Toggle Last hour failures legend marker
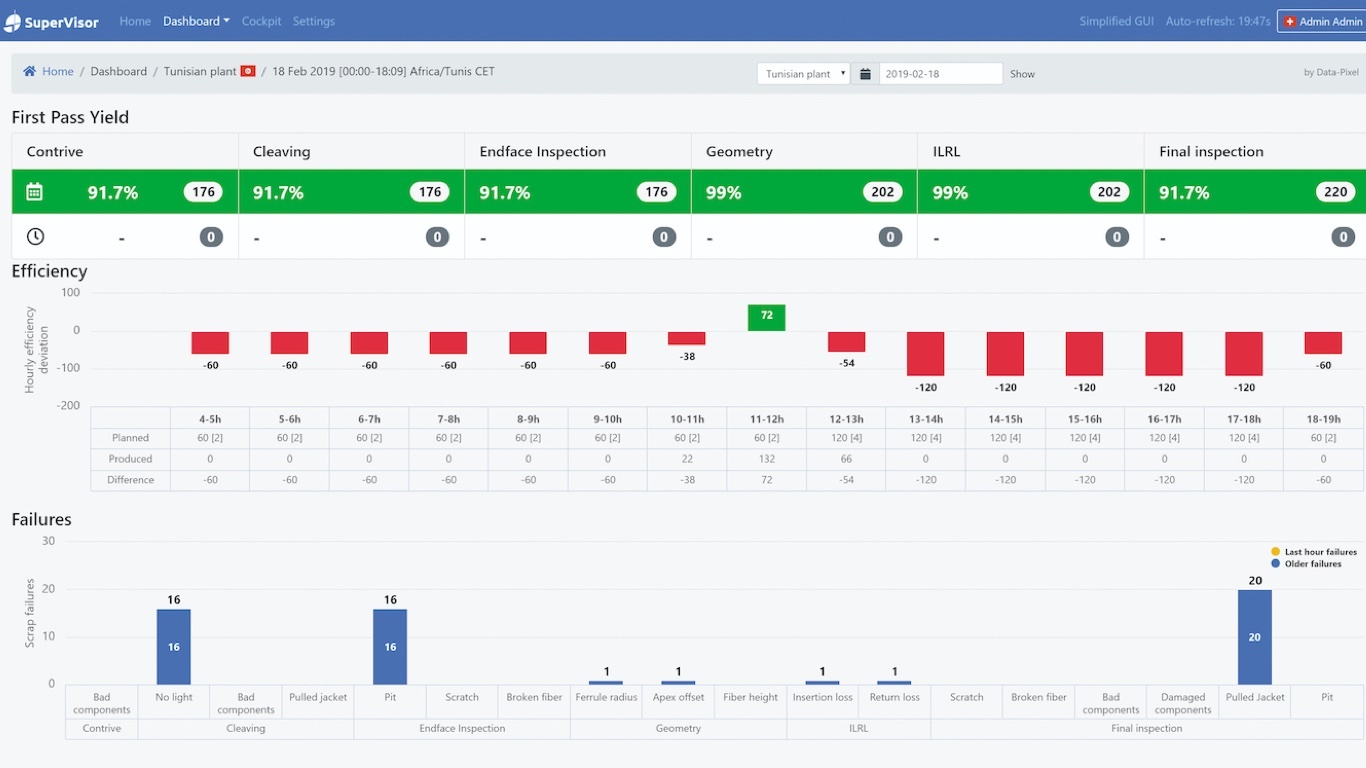 (1275, 552)
